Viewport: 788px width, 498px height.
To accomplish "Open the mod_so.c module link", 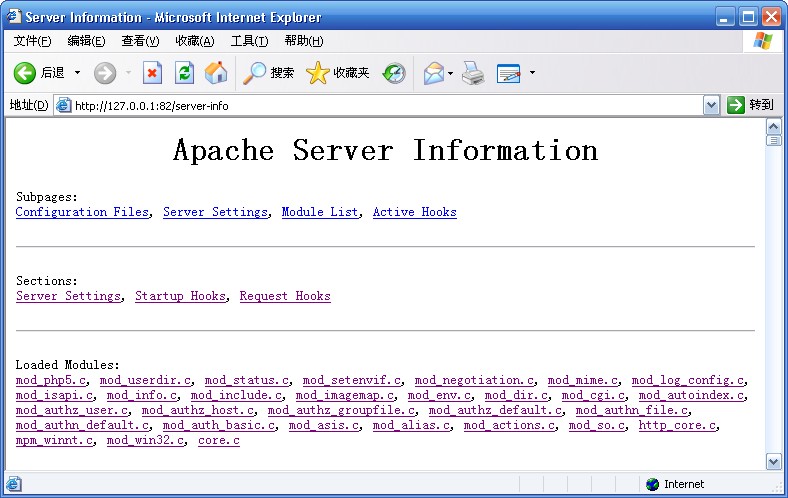I will [x=597, y=426].
